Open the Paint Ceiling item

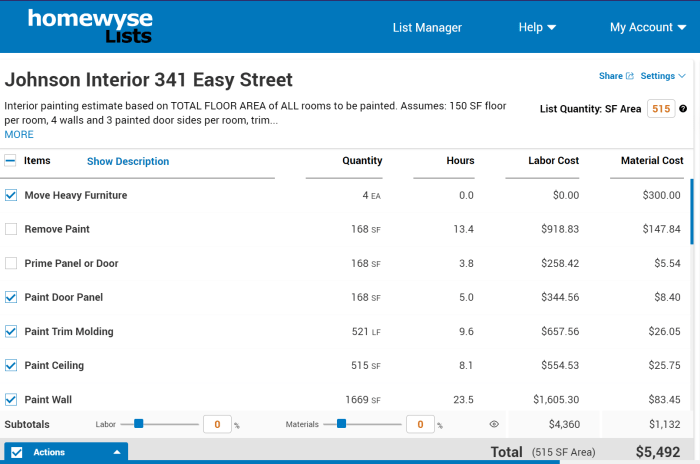tap(54, 365)
